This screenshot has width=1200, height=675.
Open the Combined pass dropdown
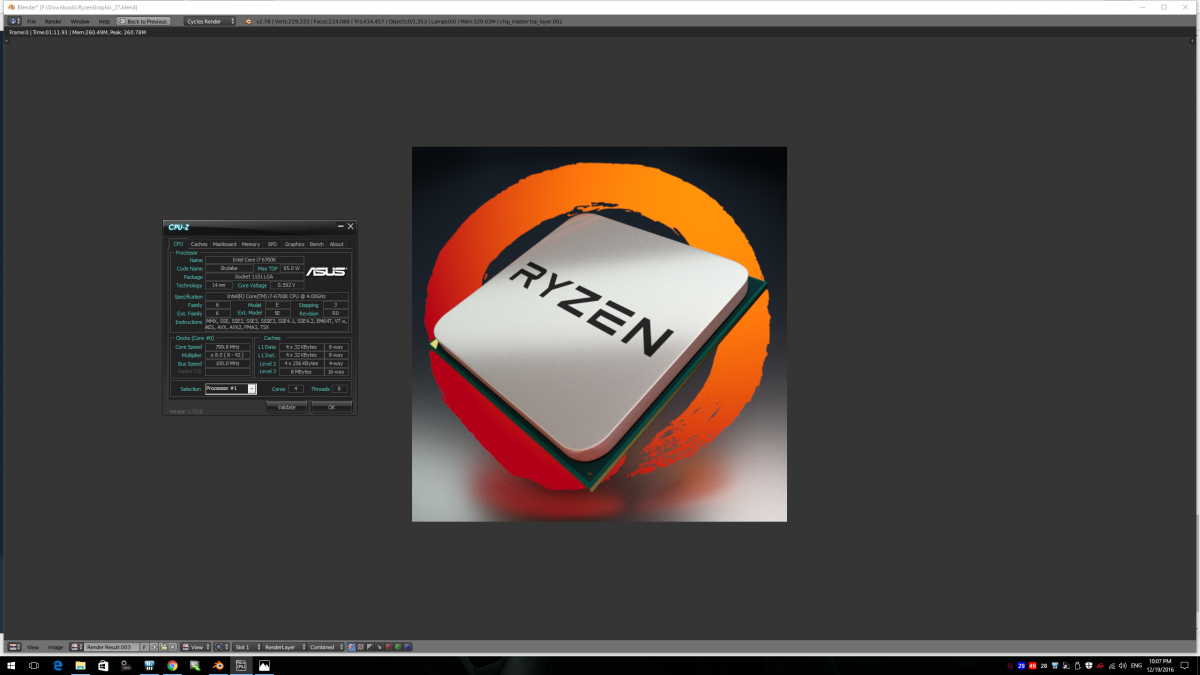coord(326,647)
